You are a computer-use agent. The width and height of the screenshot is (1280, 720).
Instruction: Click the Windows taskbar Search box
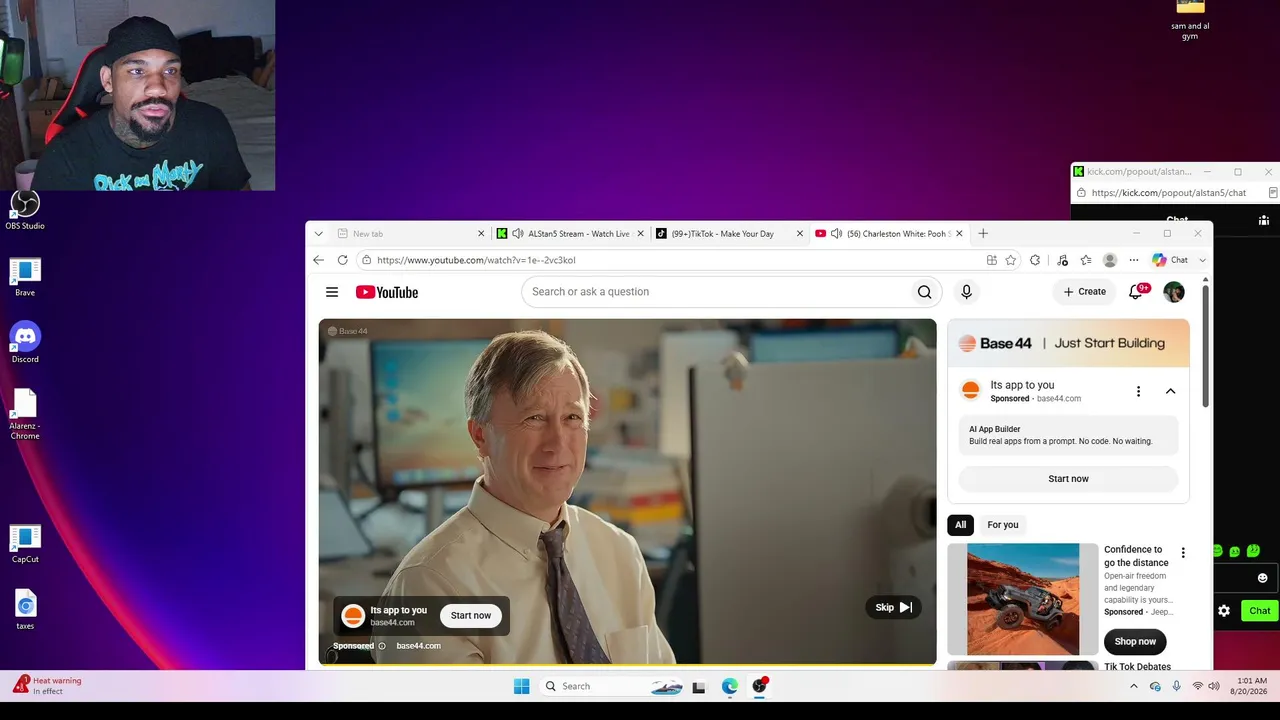point(610,686)
